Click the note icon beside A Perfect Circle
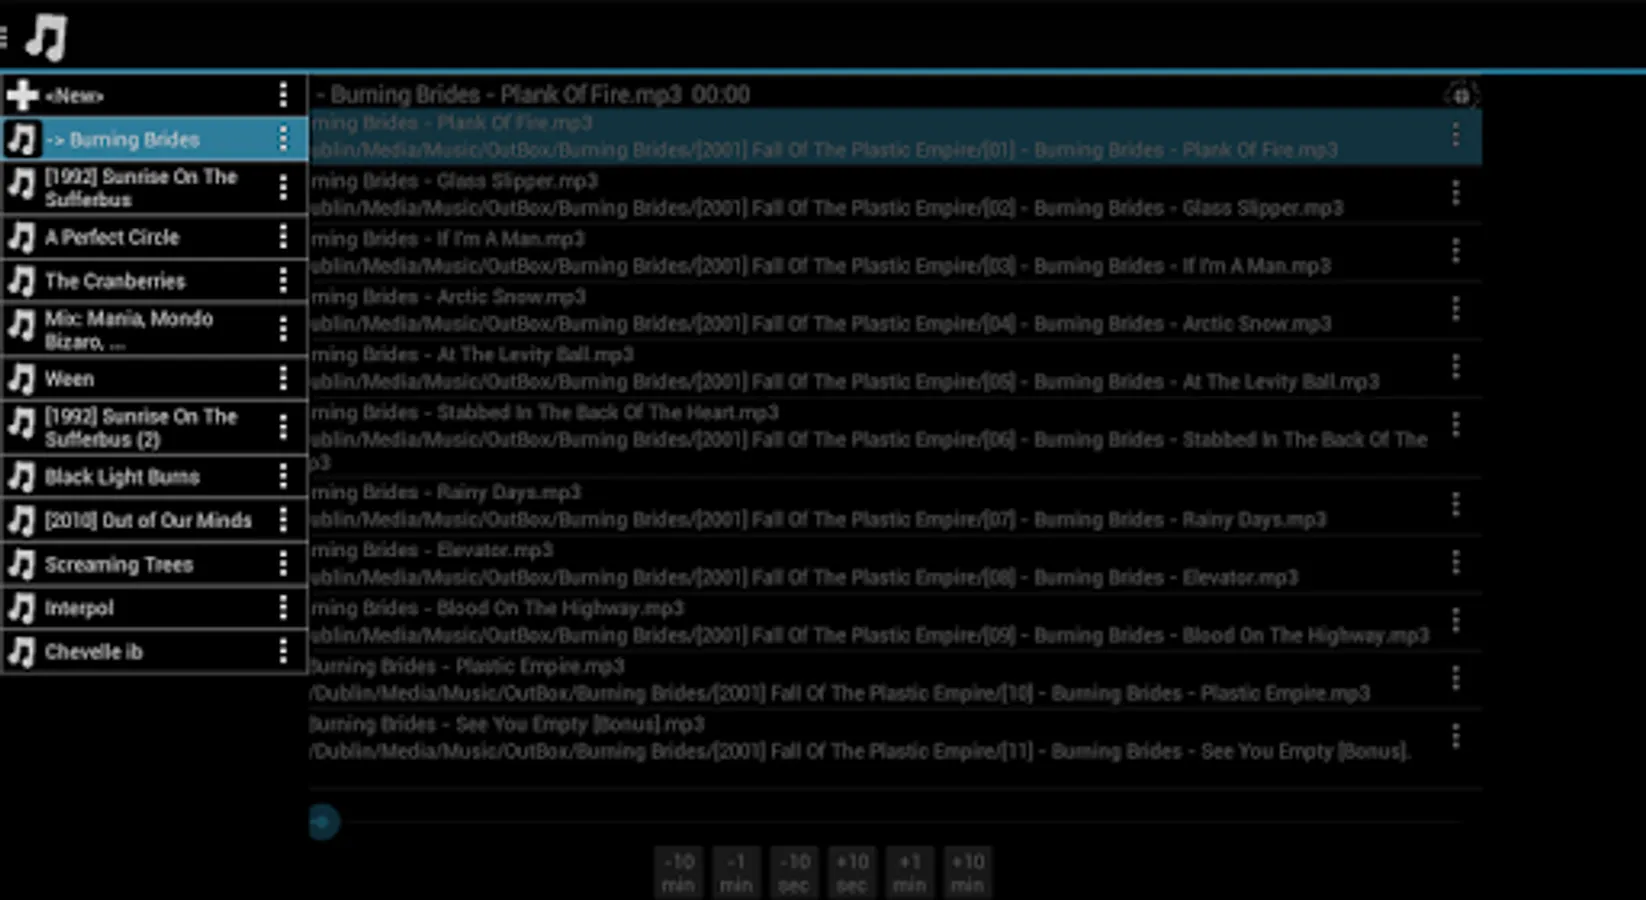This screenshot has width=1646, height=900. point(22,237)
